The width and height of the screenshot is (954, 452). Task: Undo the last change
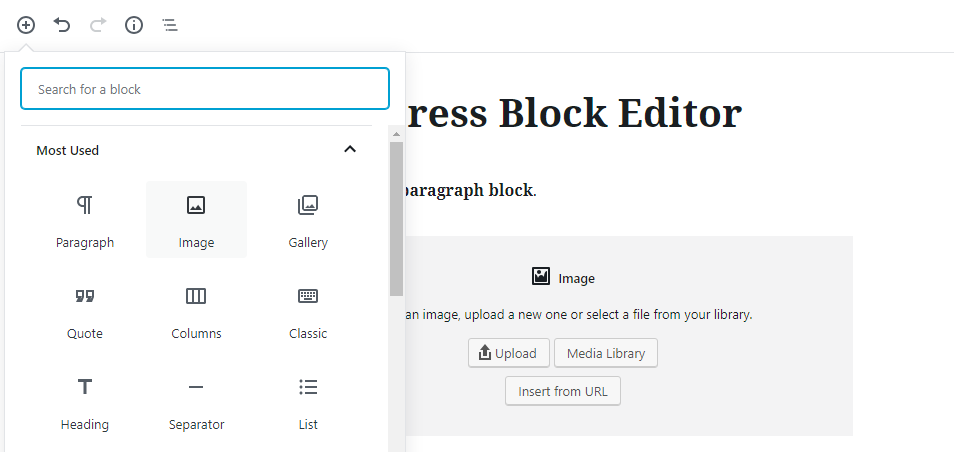(61, 25)
